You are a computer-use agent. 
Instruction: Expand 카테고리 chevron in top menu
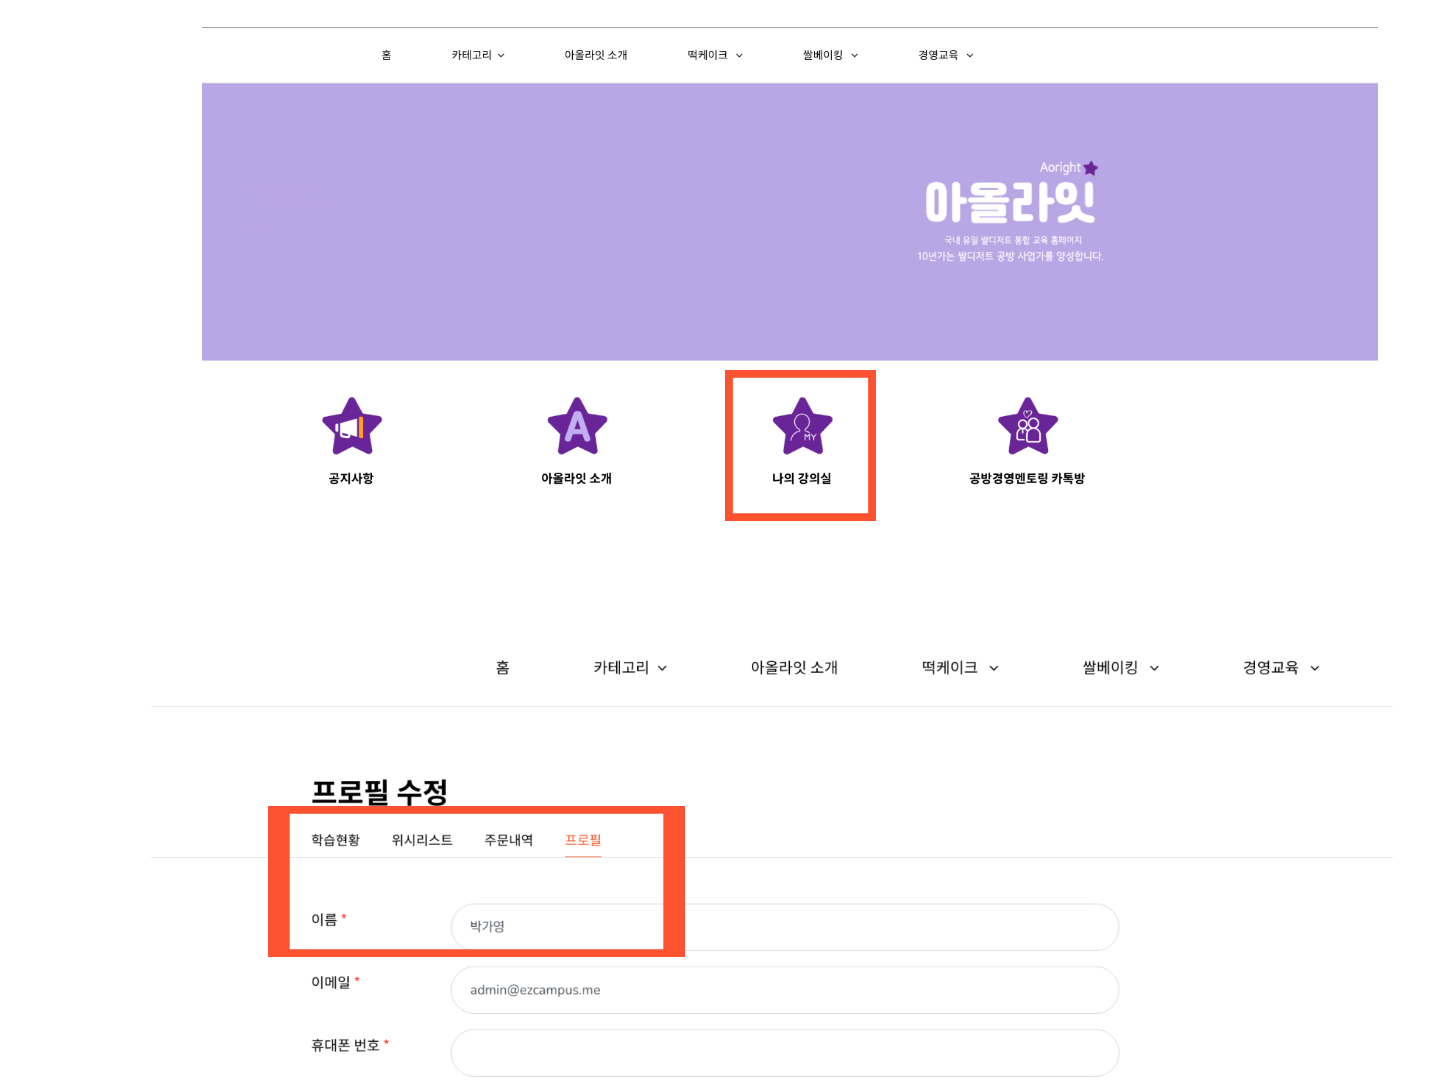[501, 56]
